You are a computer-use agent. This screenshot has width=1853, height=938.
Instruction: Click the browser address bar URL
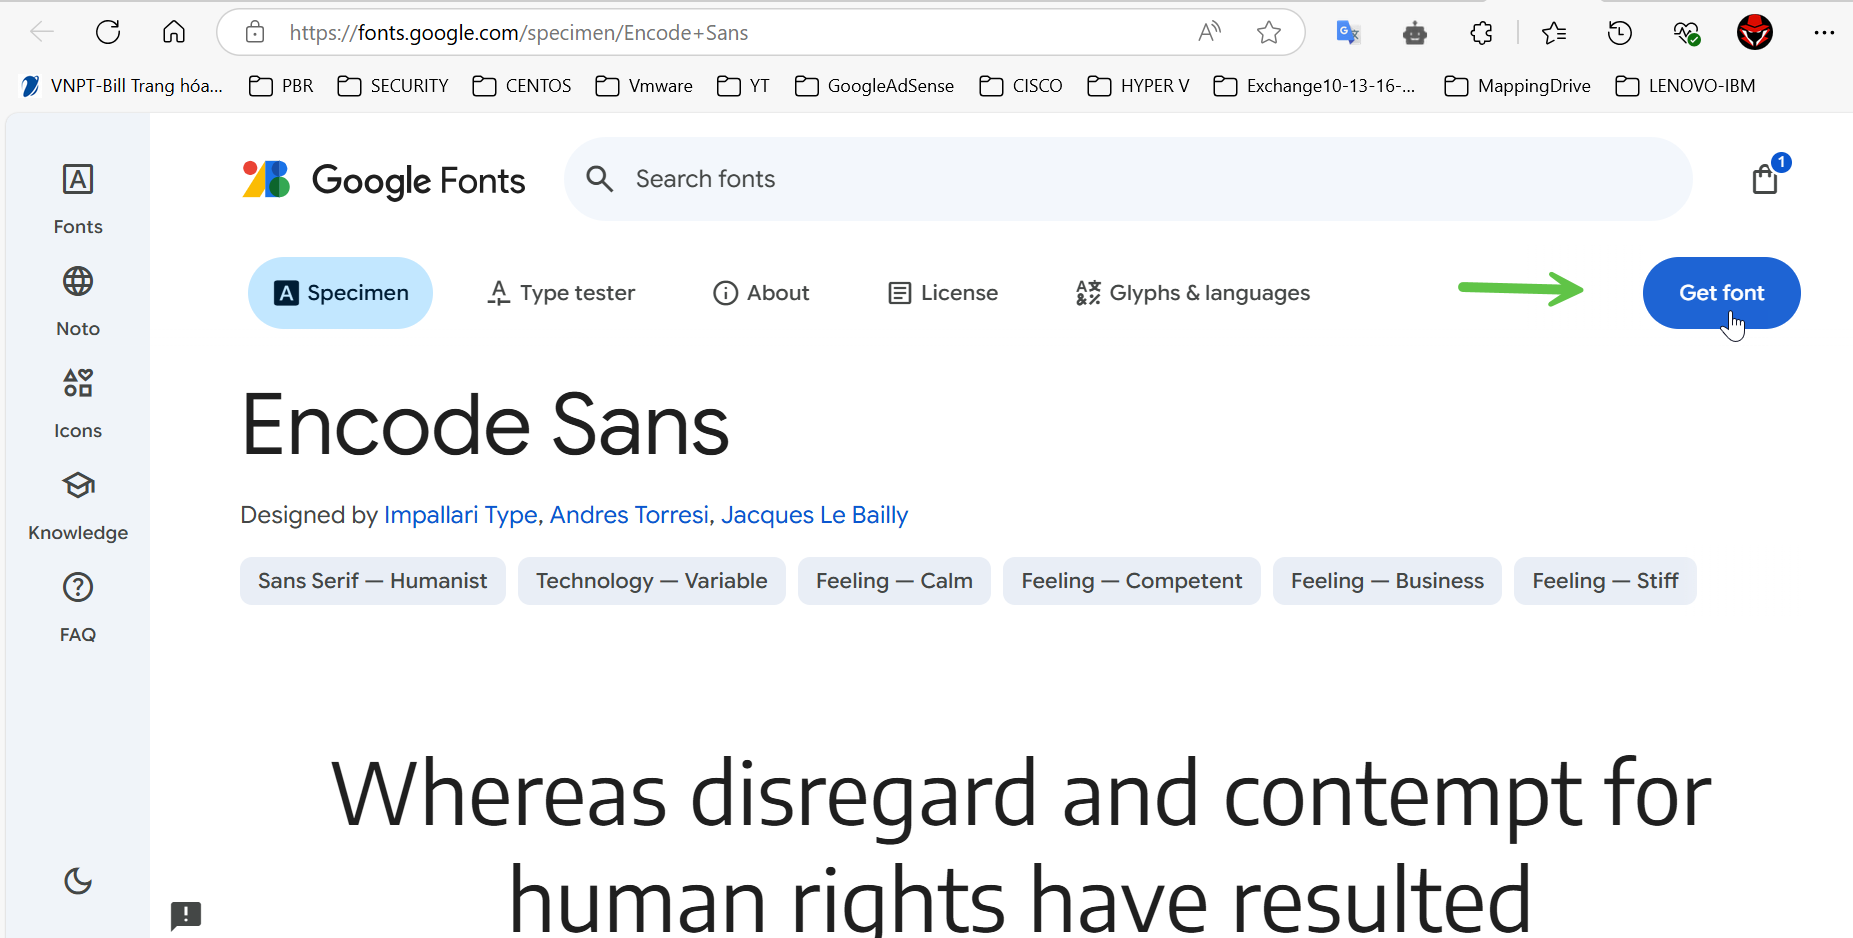519,33
